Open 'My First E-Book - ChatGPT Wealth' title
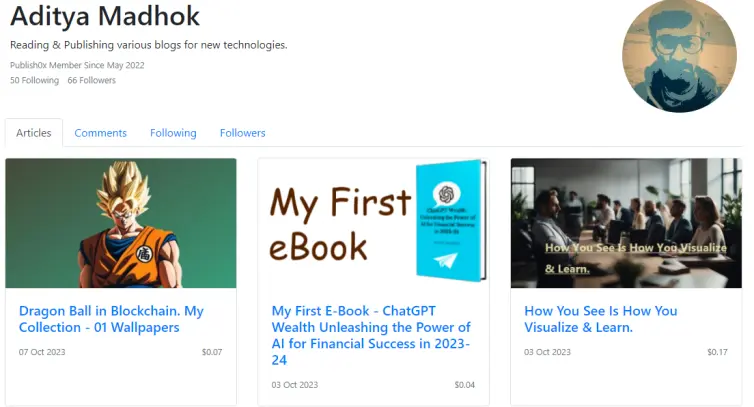The width and height of the screenshot is (754, 407). pyautogui.click(x=371, y=335)
